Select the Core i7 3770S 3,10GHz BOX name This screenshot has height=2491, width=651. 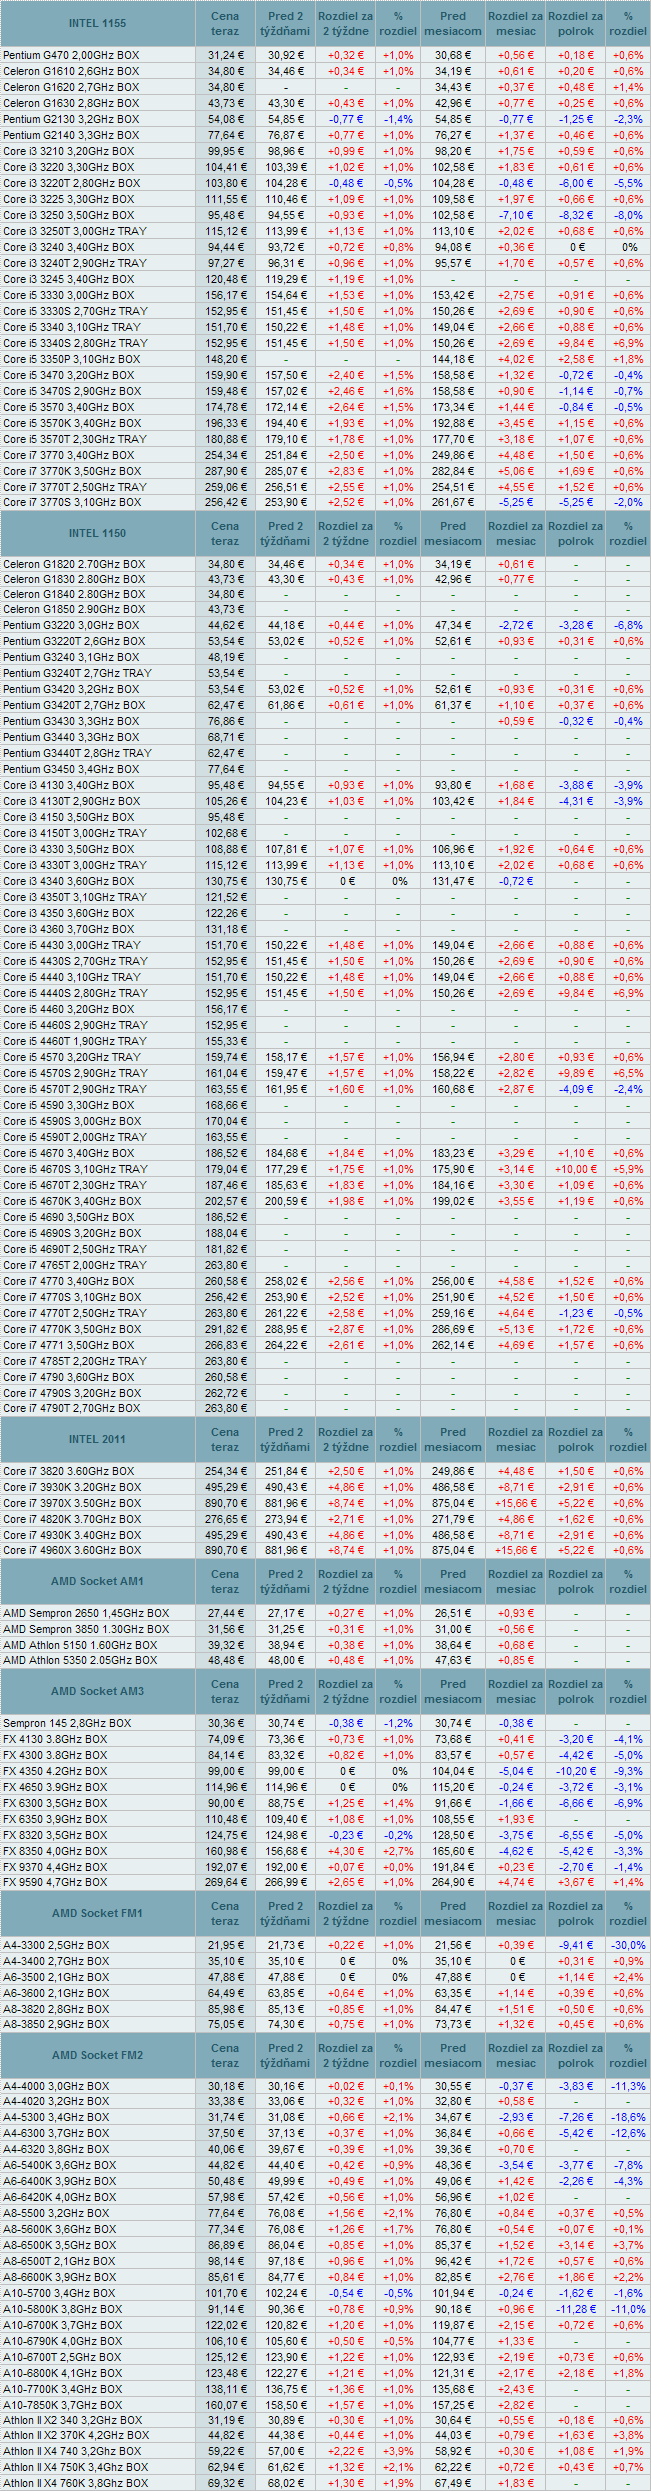(72, 502)
